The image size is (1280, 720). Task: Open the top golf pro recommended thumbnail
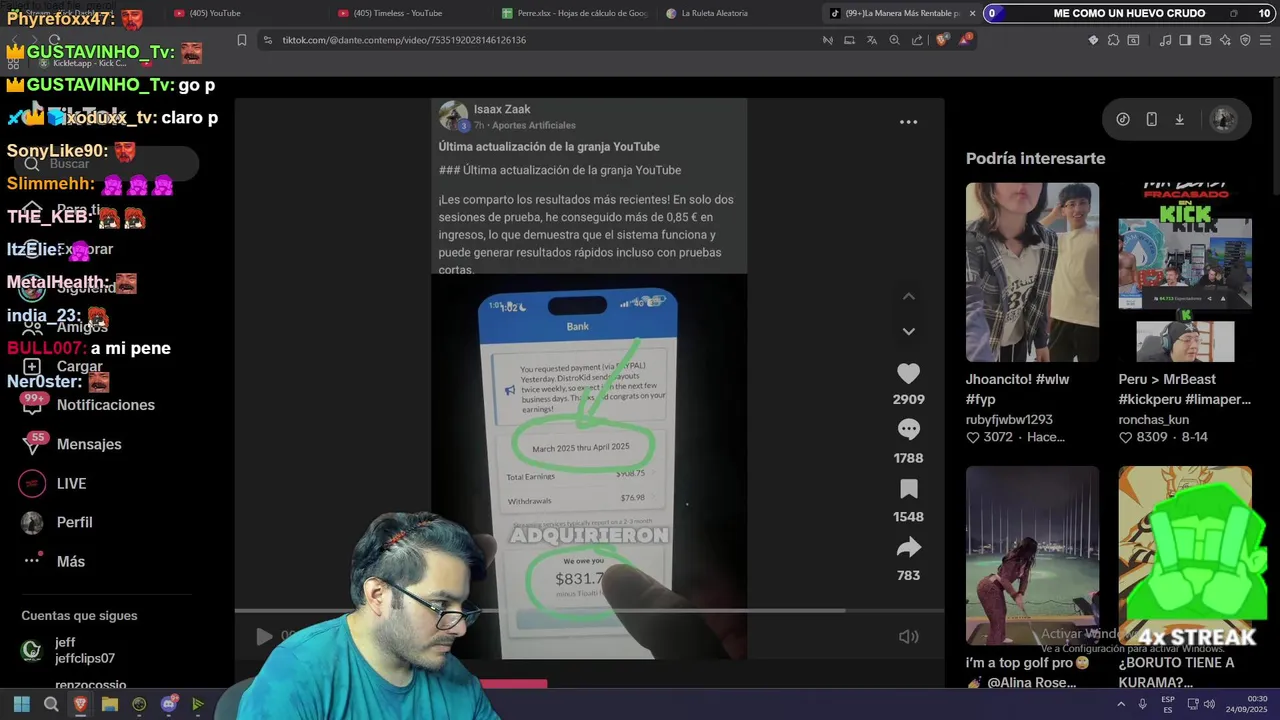tap(1032, 555)
